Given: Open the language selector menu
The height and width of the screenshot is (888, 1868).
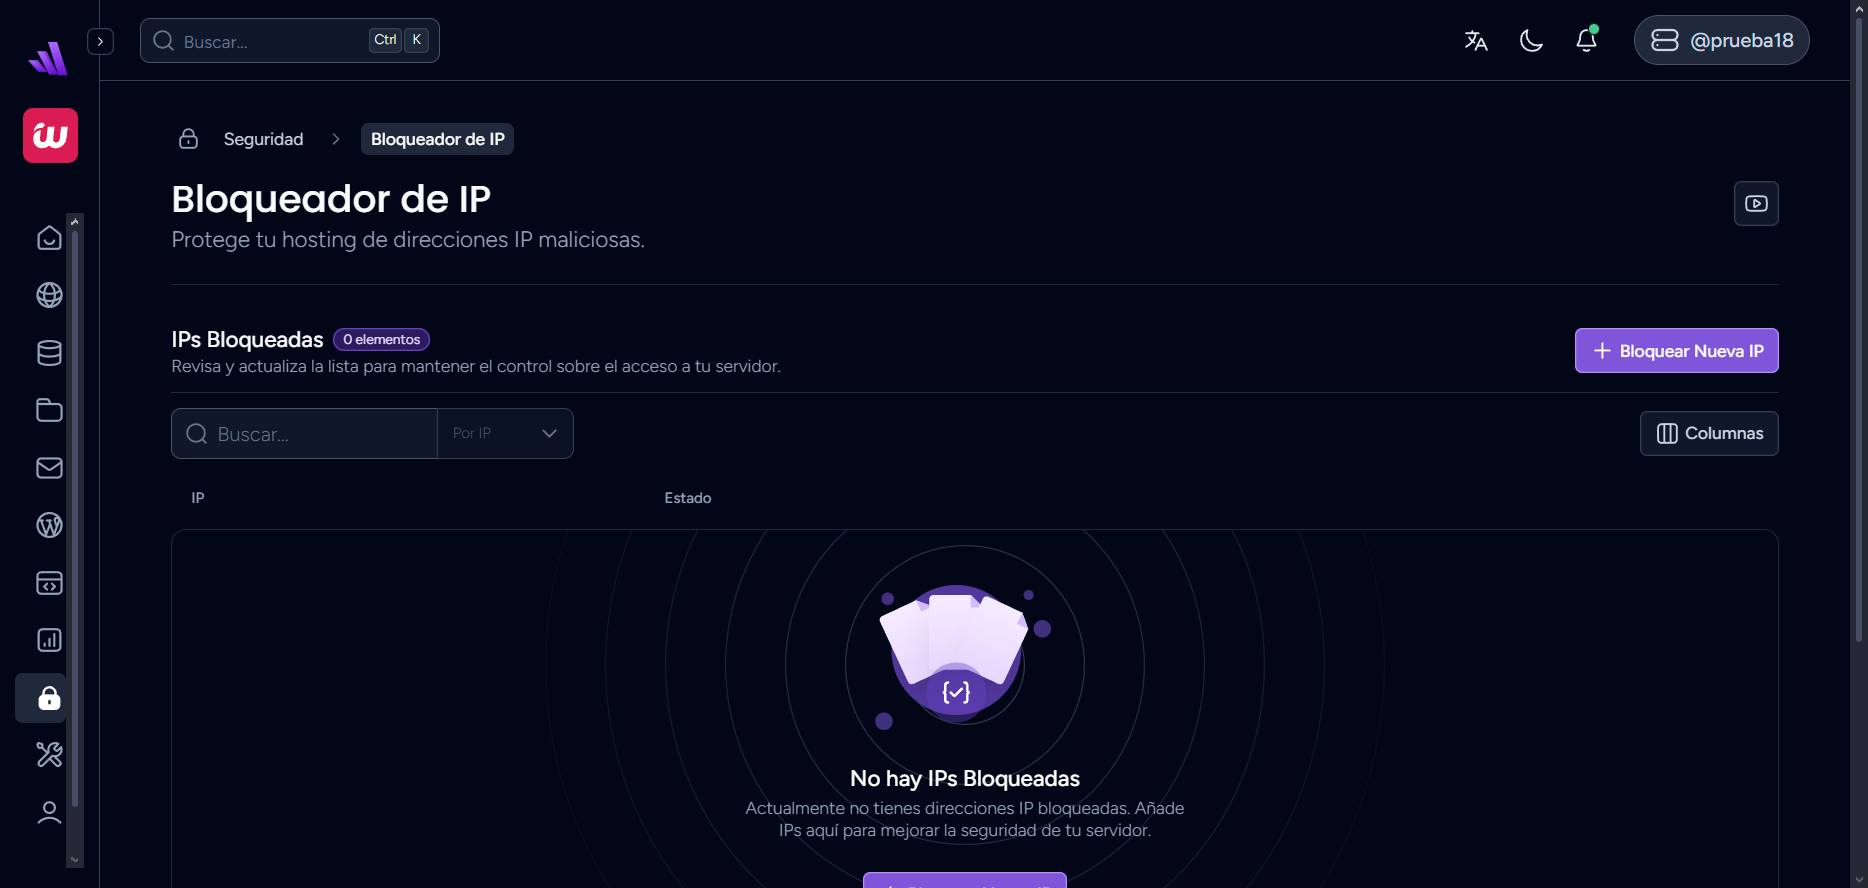Looking at the screenshot, I should (1476, 40).
